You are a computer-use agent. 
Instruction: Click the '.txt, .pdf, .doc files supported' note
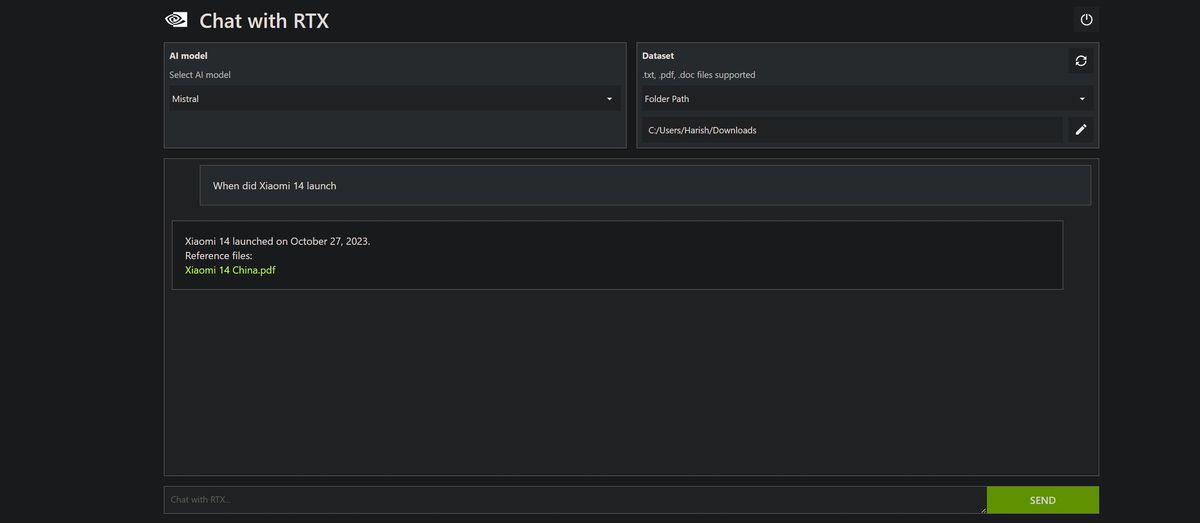click(x=698, y=75)
